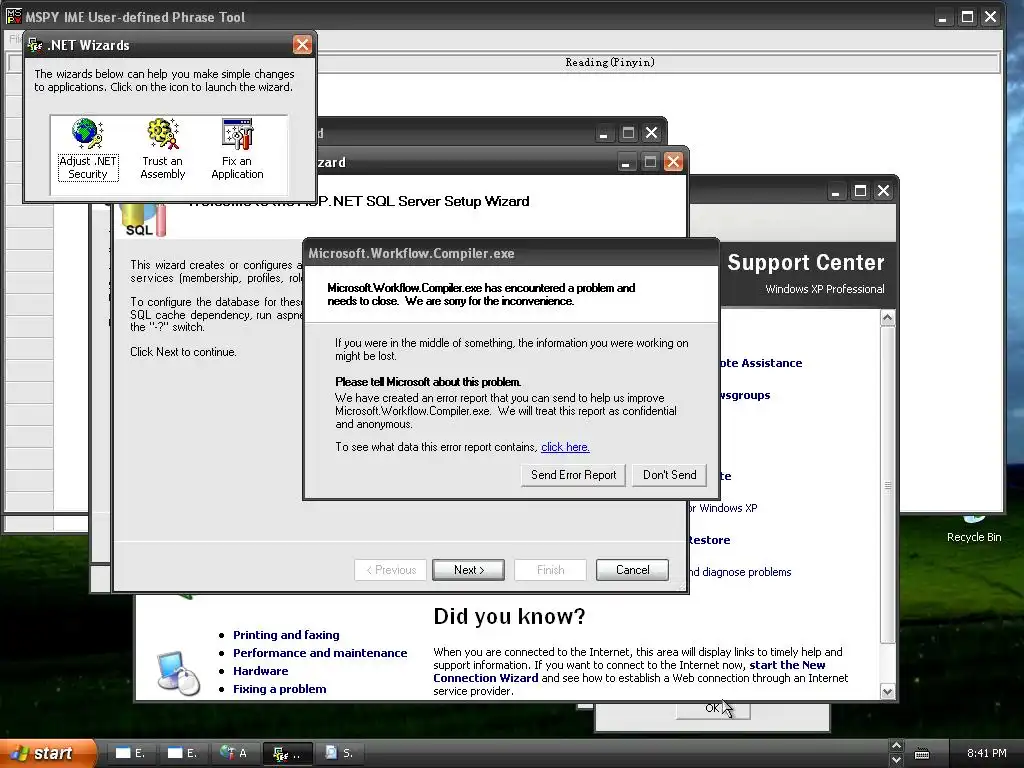Switch to the 'S.' taskbar button
The image size is (1024, 768).
tap(340, 753)
